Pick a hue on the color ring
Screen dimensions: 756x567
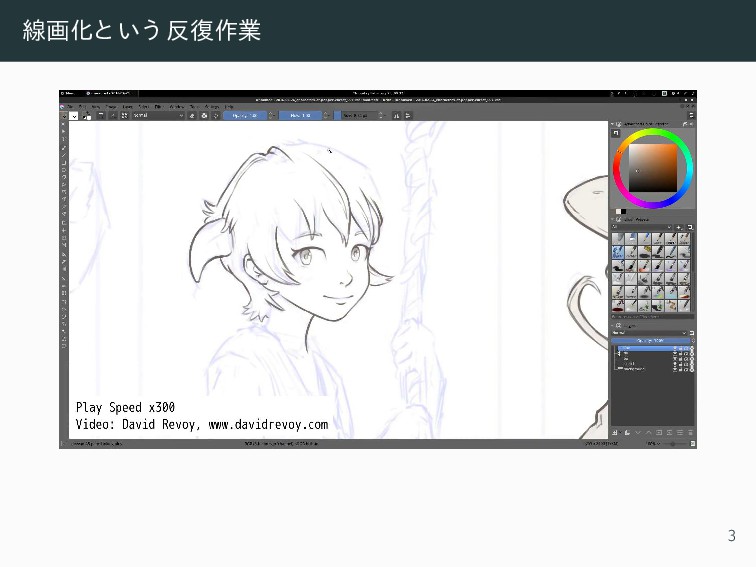click(x=653, y=133)
